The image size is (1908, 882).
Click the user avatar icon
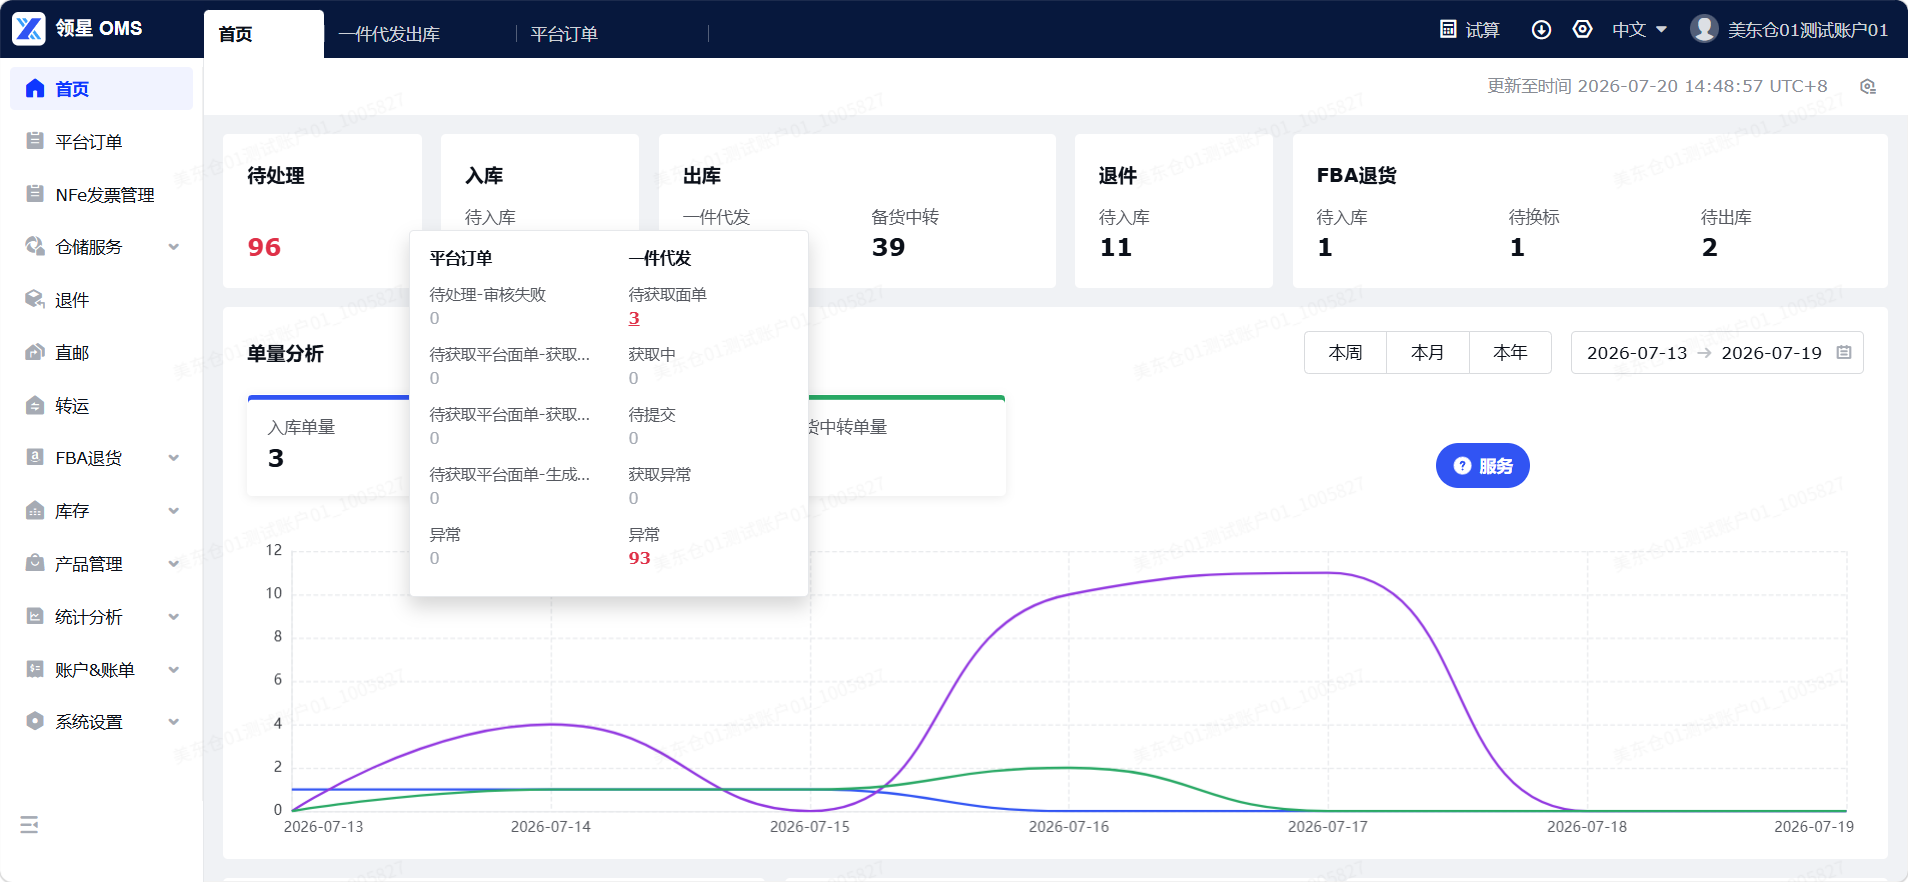click(x=1704, y=29)
